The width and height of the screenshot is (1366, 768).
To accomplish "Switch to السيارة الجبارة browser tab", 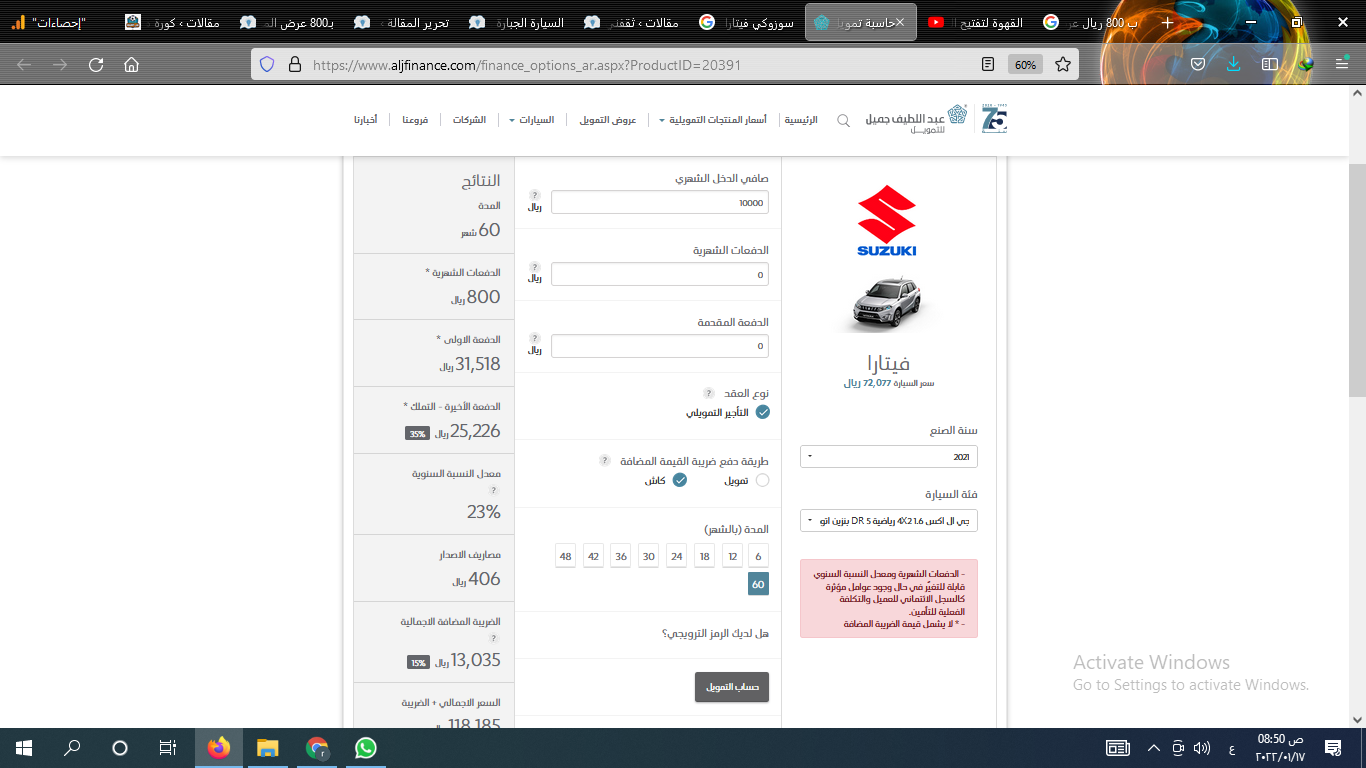I will [518, 22].
